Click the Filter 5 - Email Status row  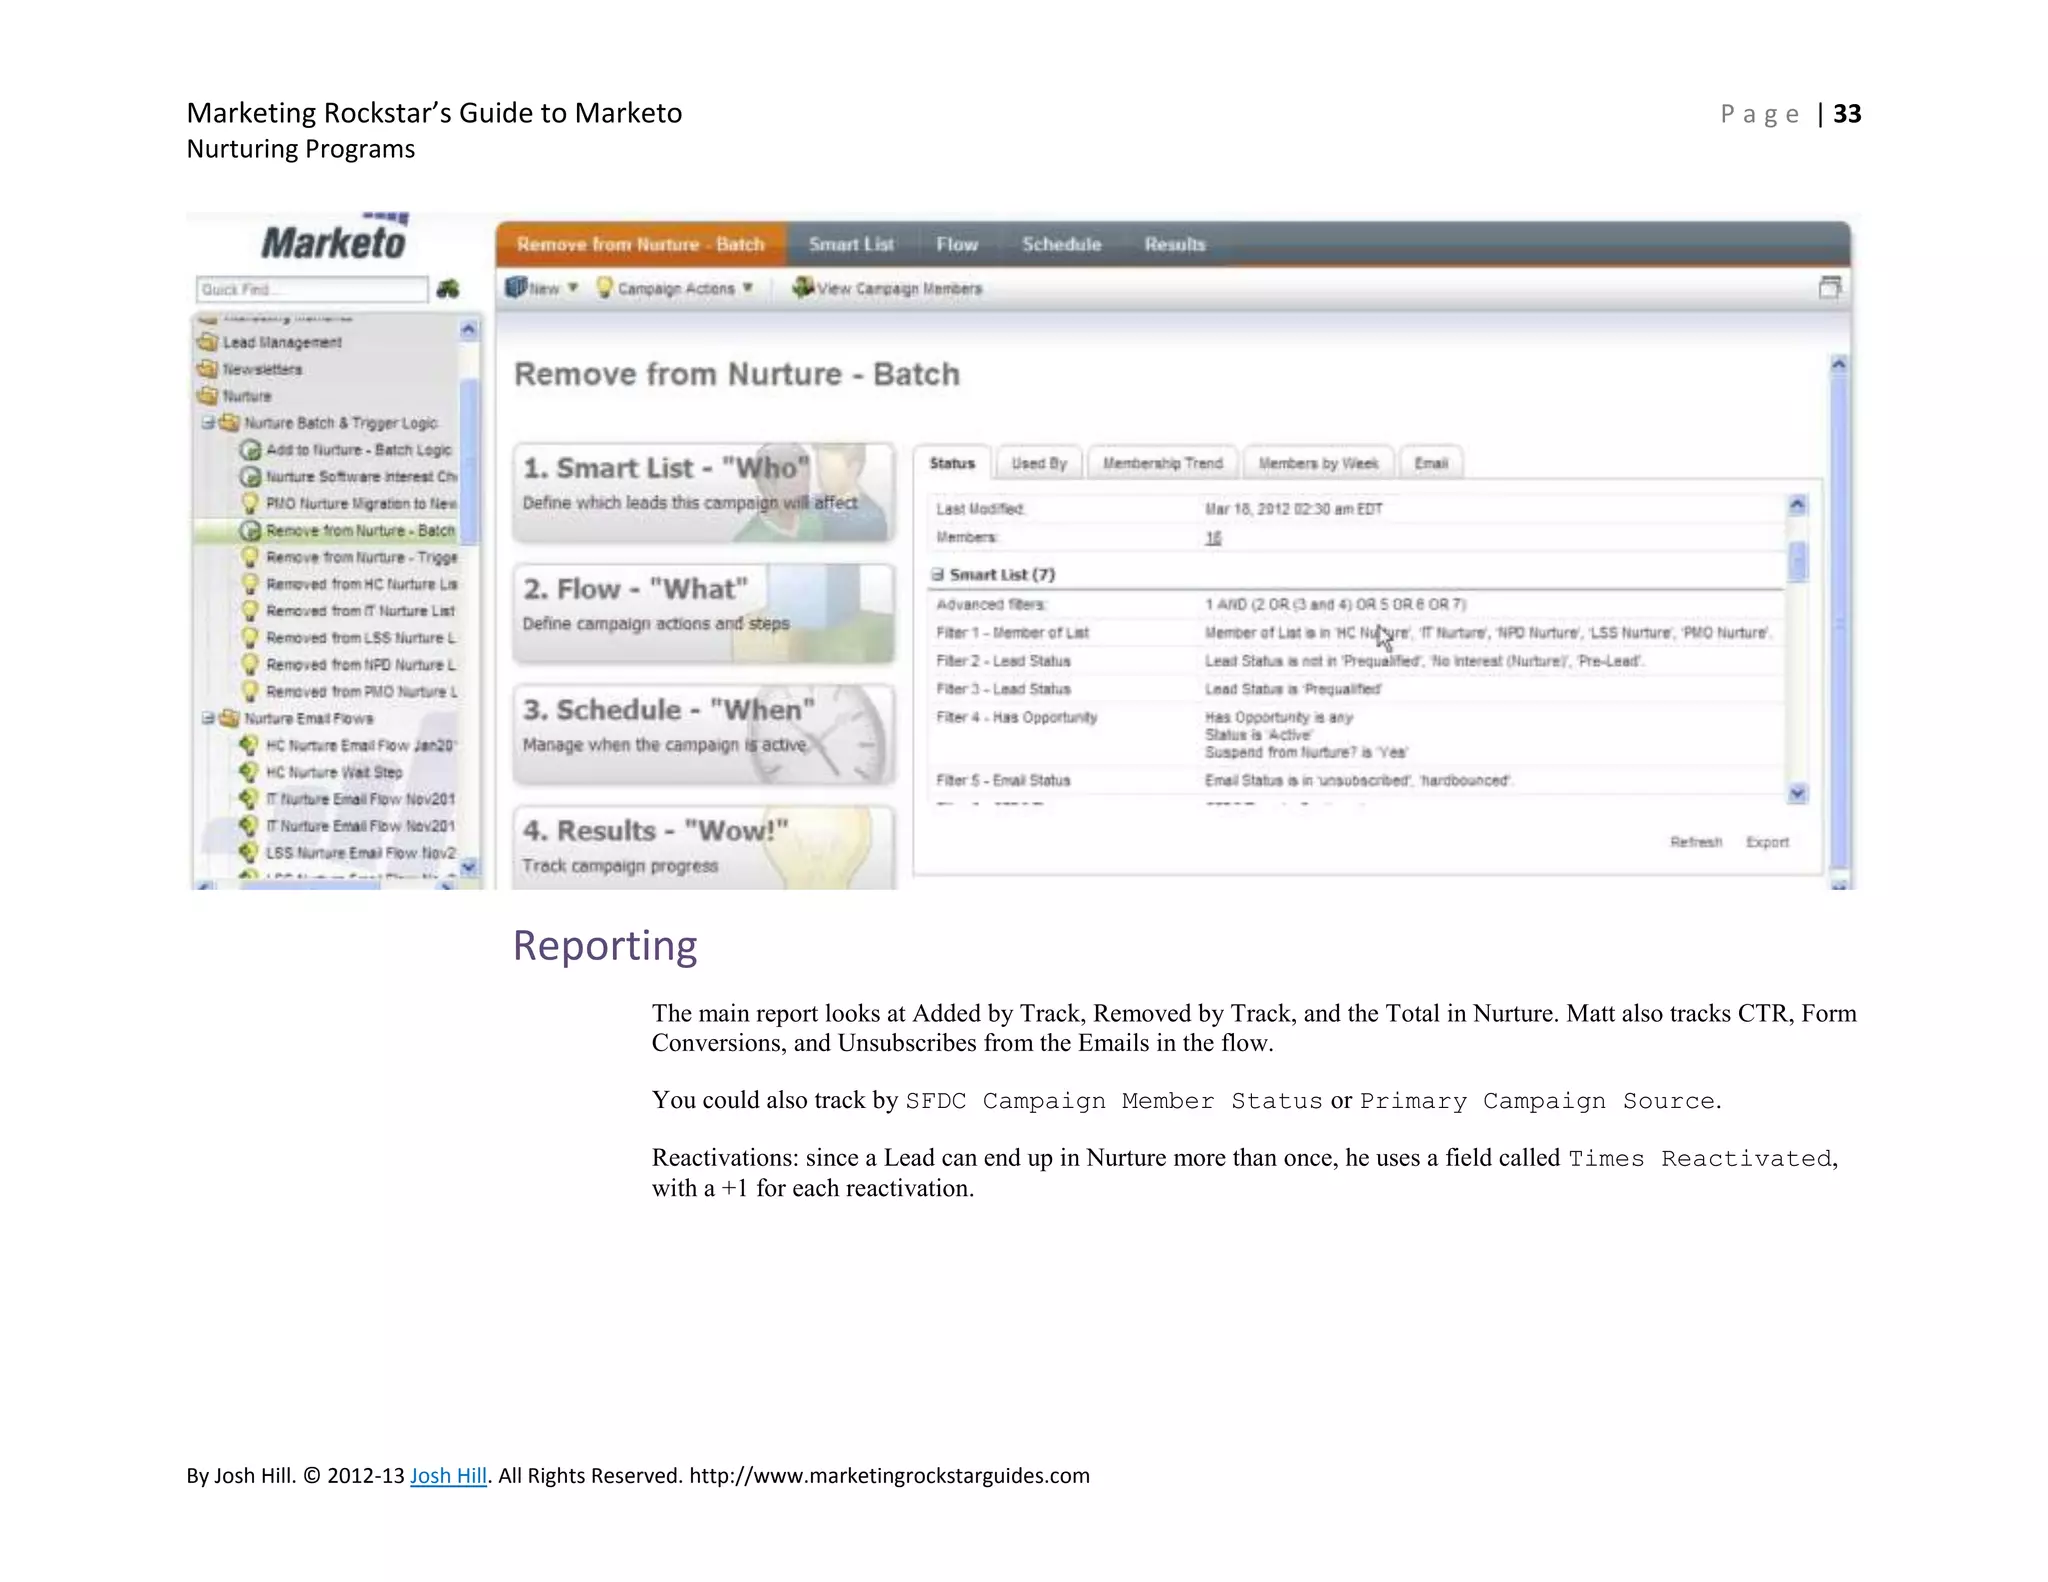1355,780
